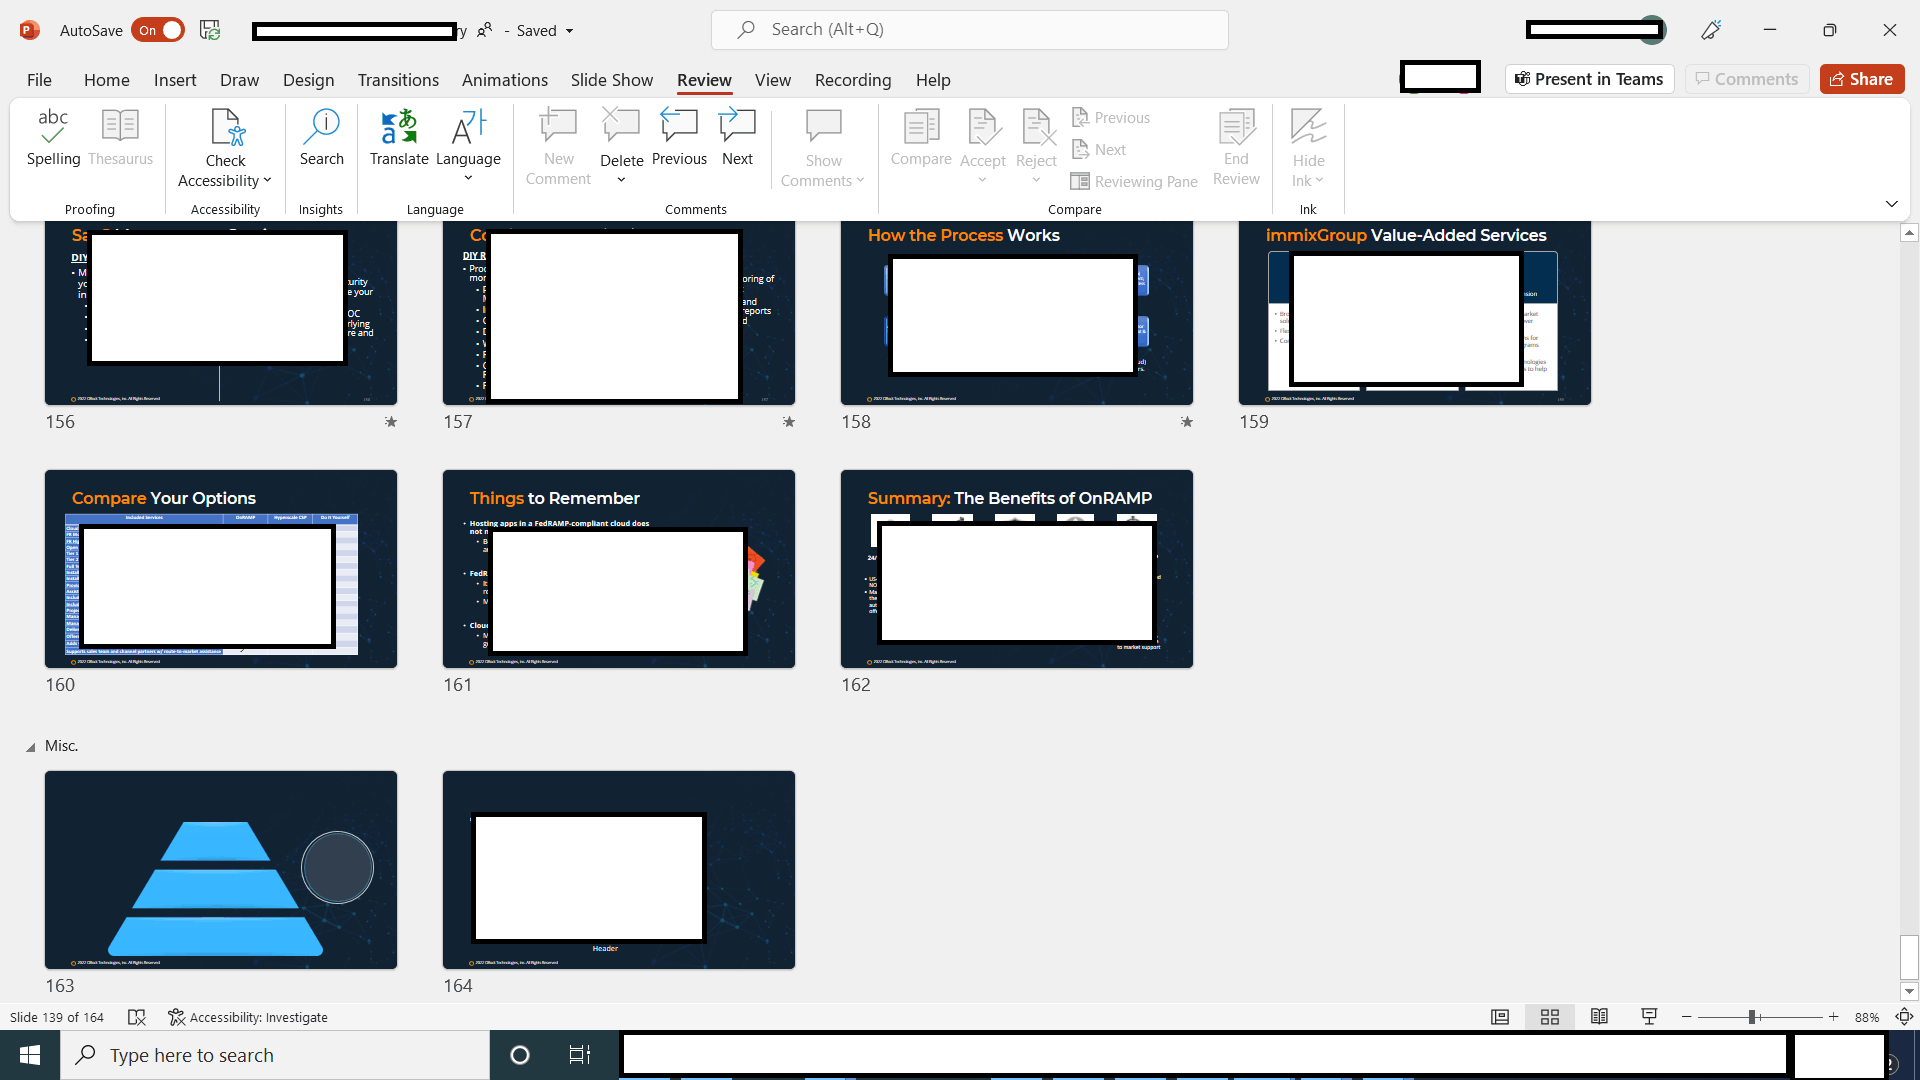
Task: Switch to the Home tab
Action: coord(106,80)
